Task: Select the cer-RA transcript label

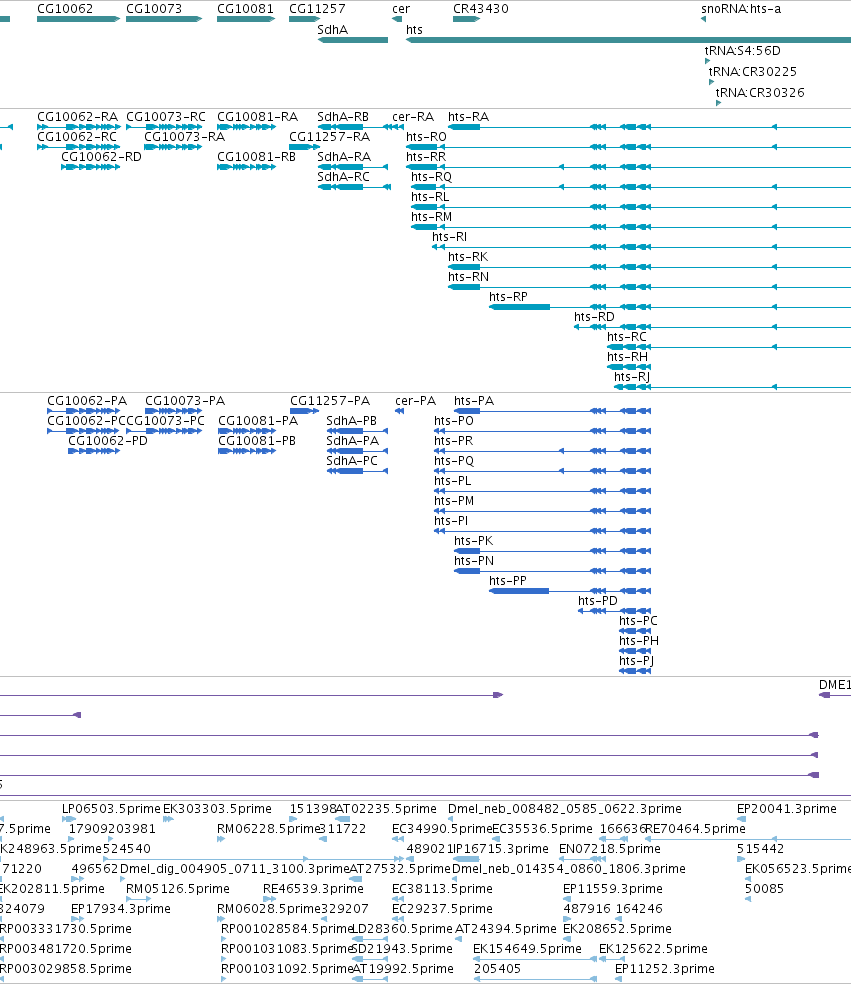Action: (413, 117)
